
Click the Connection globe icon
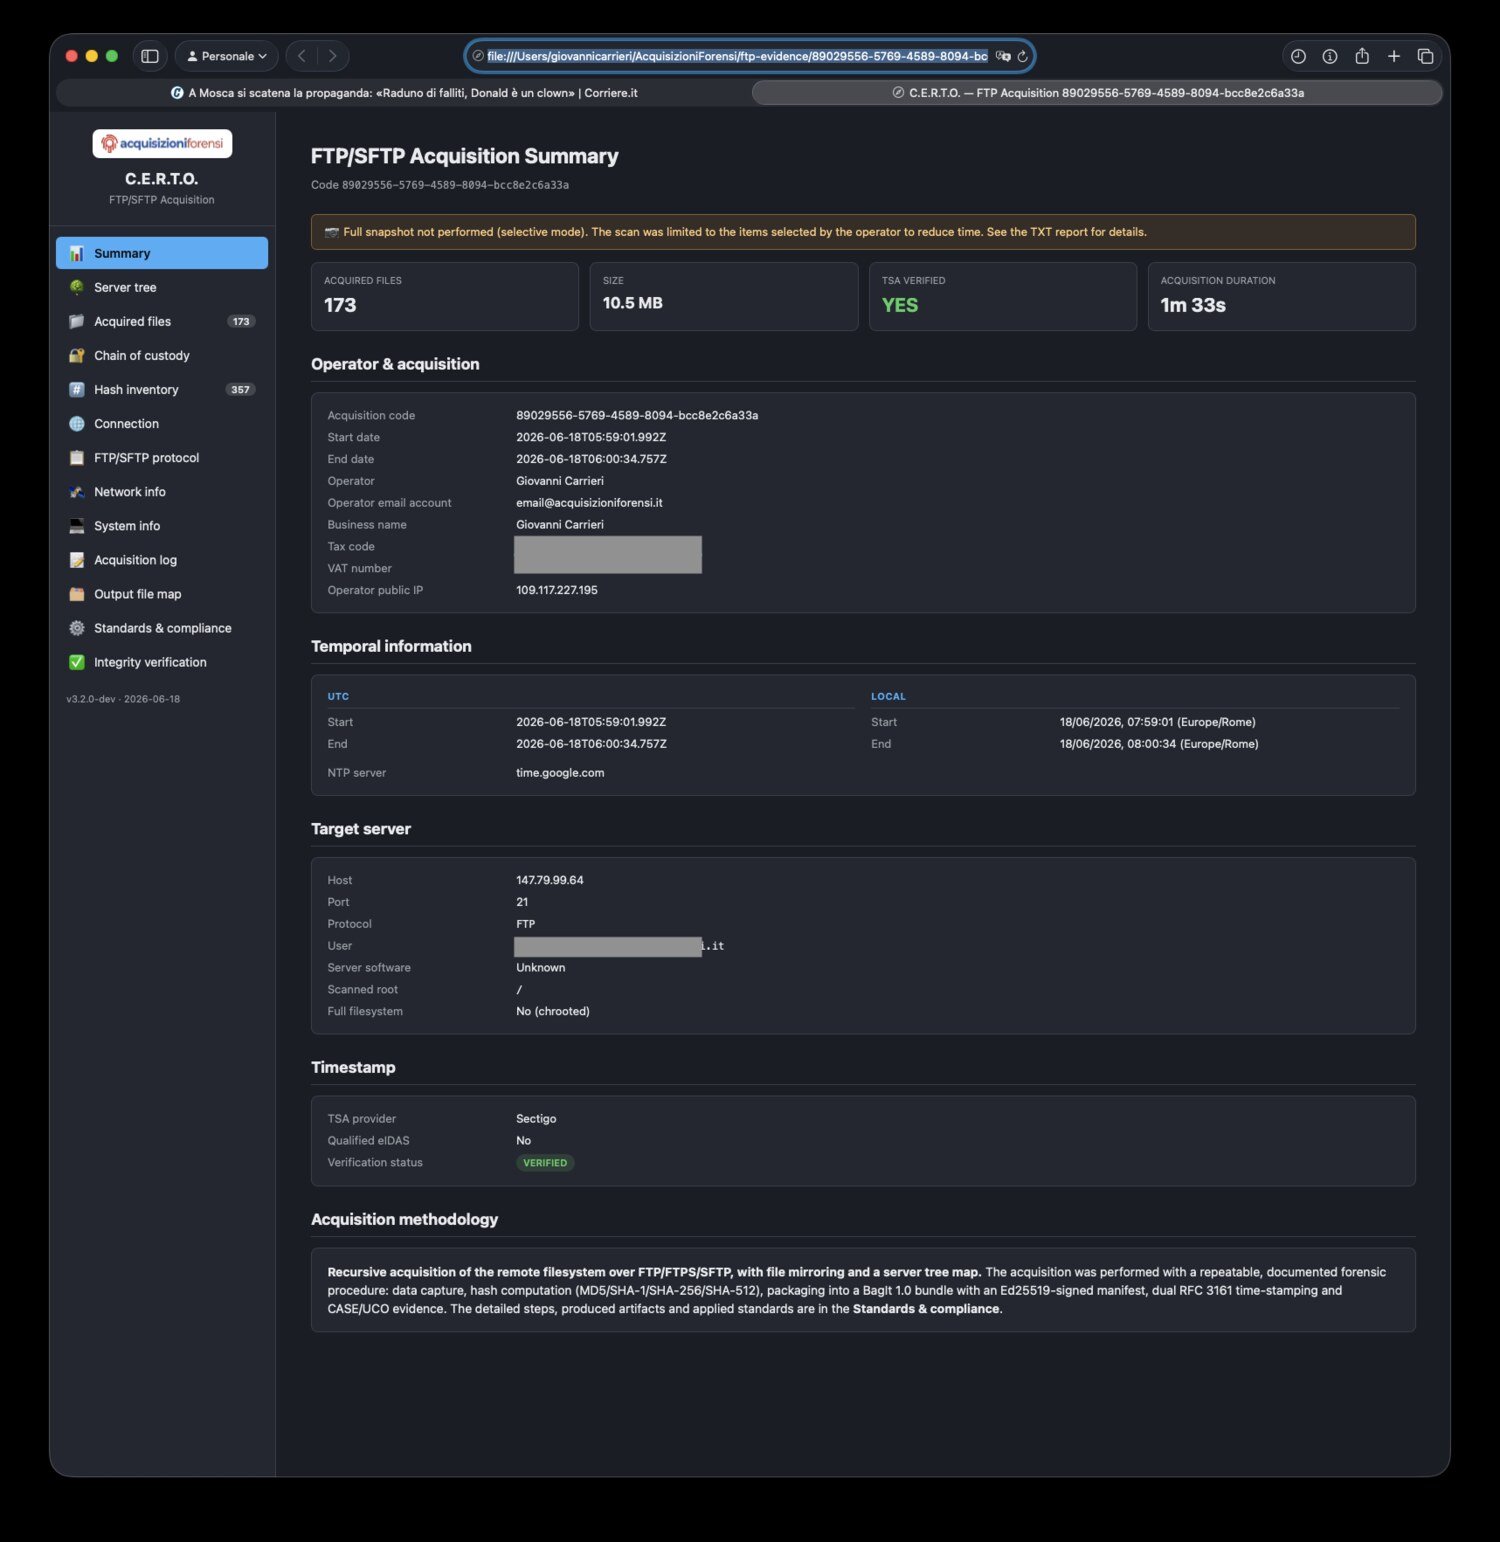click(76, 423)
